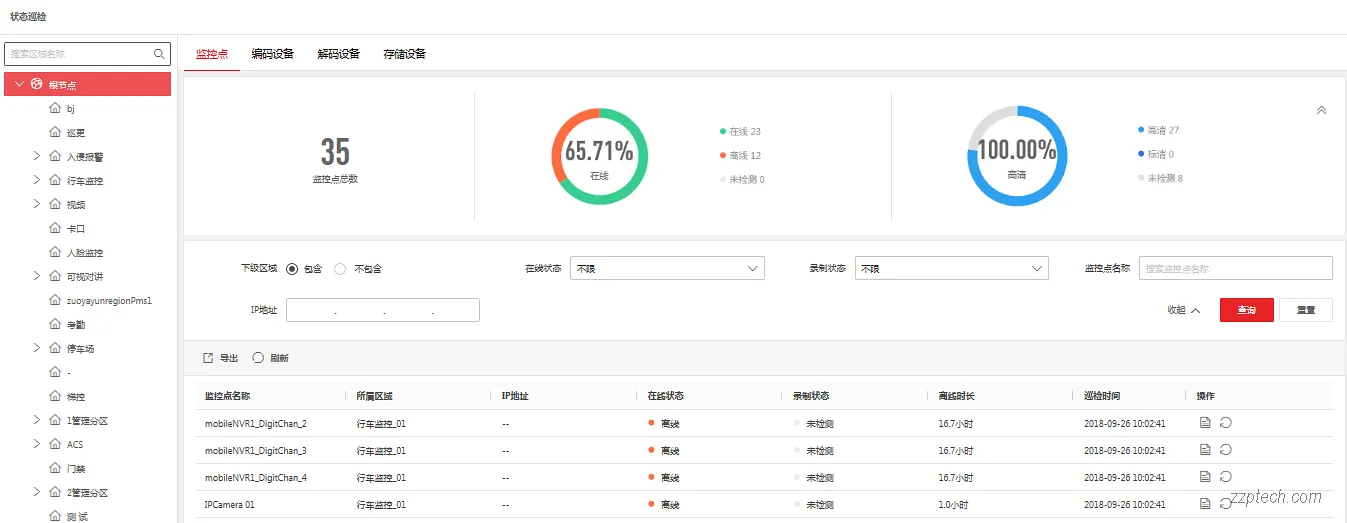The height and width of the screenshot is (523, 1347).
Task: Click the house icon beside 考勤
Action: [x=55, y=324]
